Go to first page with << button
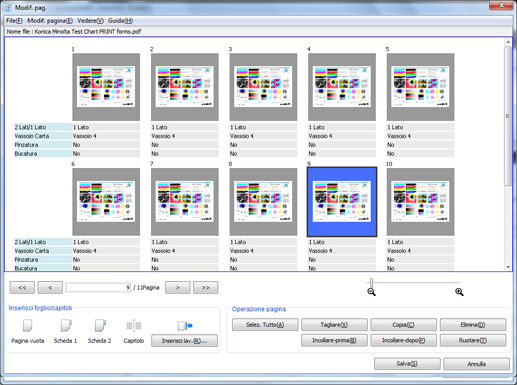The height and width of the screenshot is (385, 517). click(x=22, y=288)
